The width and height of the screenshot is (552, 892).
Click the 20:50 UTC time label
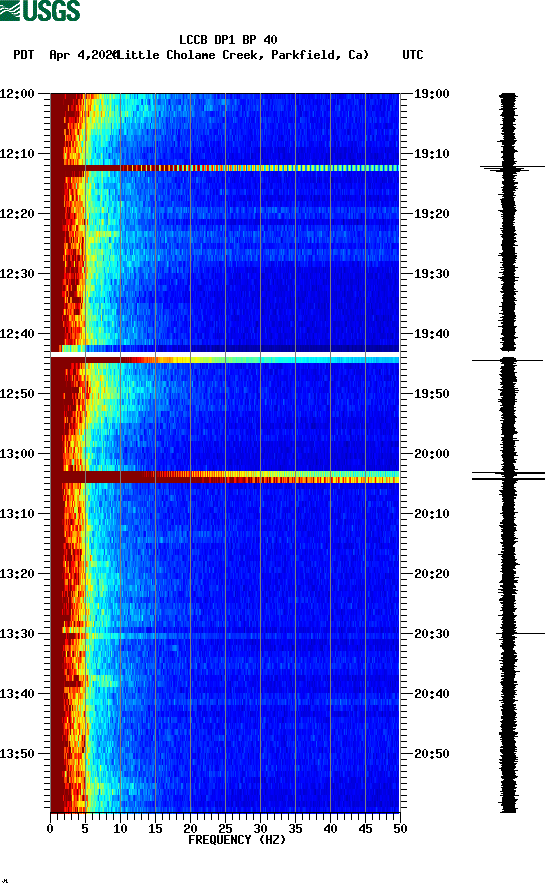point(431,754)
